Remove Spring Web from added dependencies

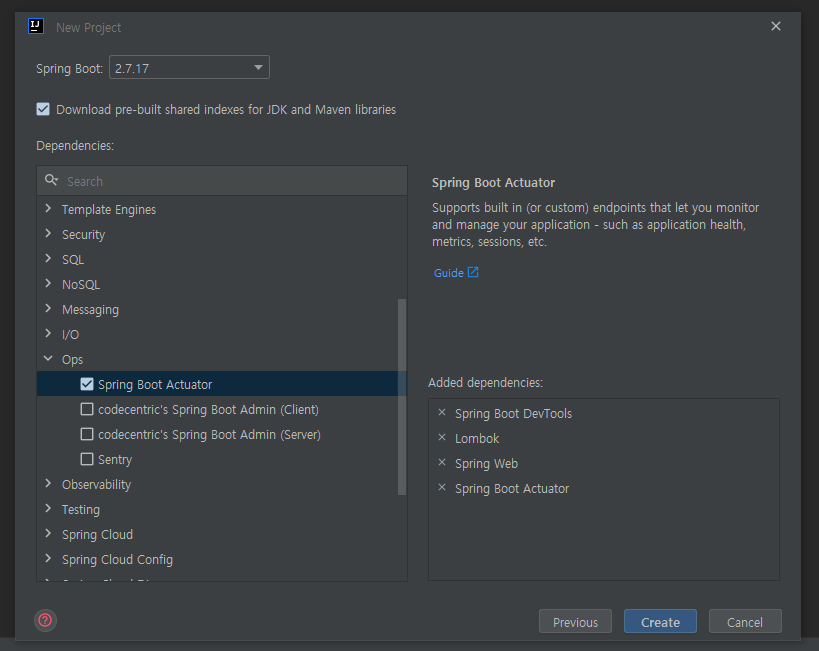point(442,462)
